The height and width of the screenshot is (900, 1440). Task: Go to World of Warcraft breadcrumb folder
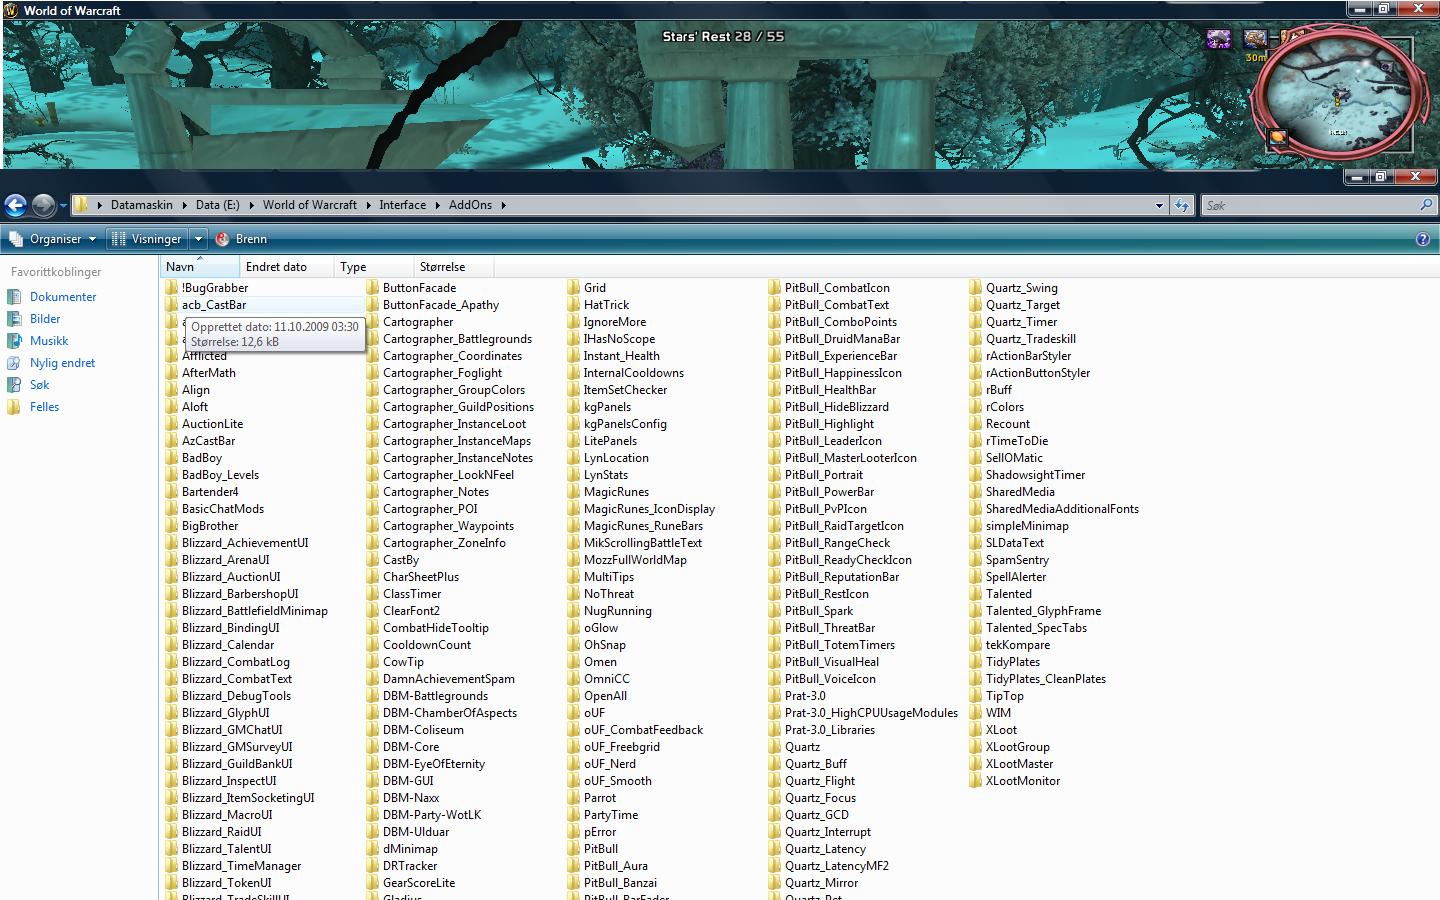tap(309, 205)
